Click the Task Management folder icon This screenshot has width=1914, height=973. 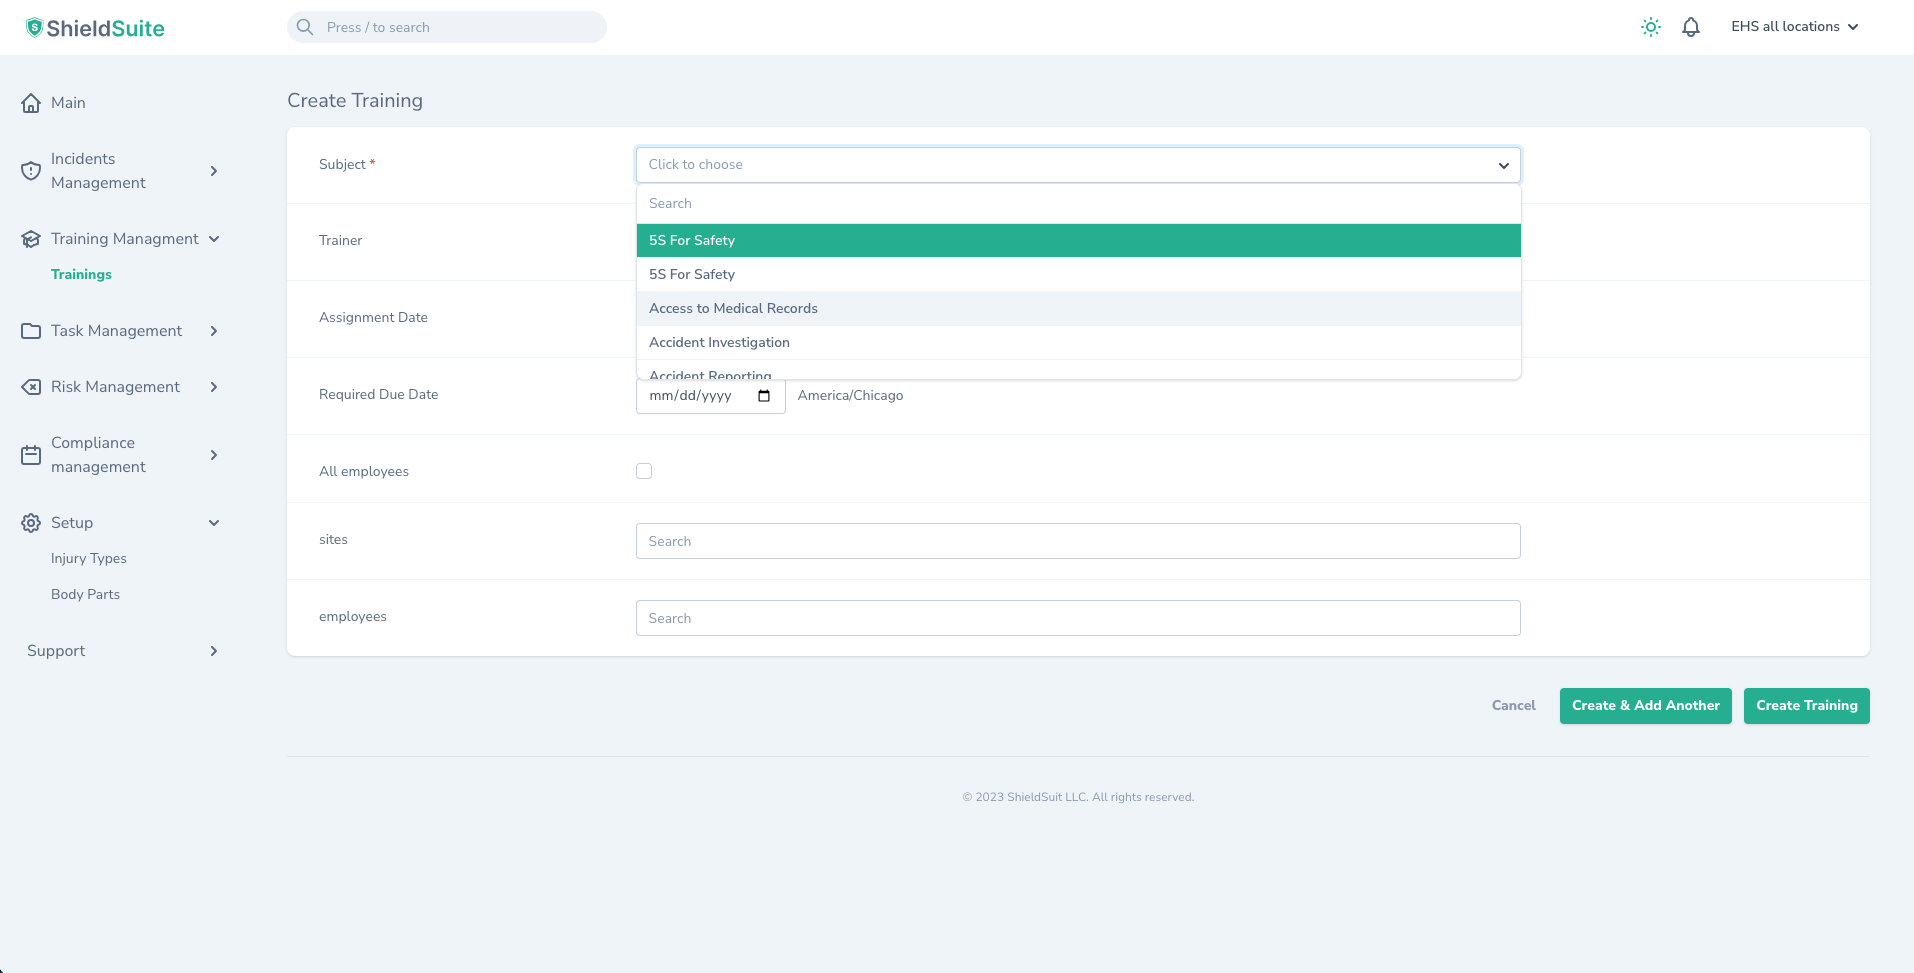pos(31,331)
